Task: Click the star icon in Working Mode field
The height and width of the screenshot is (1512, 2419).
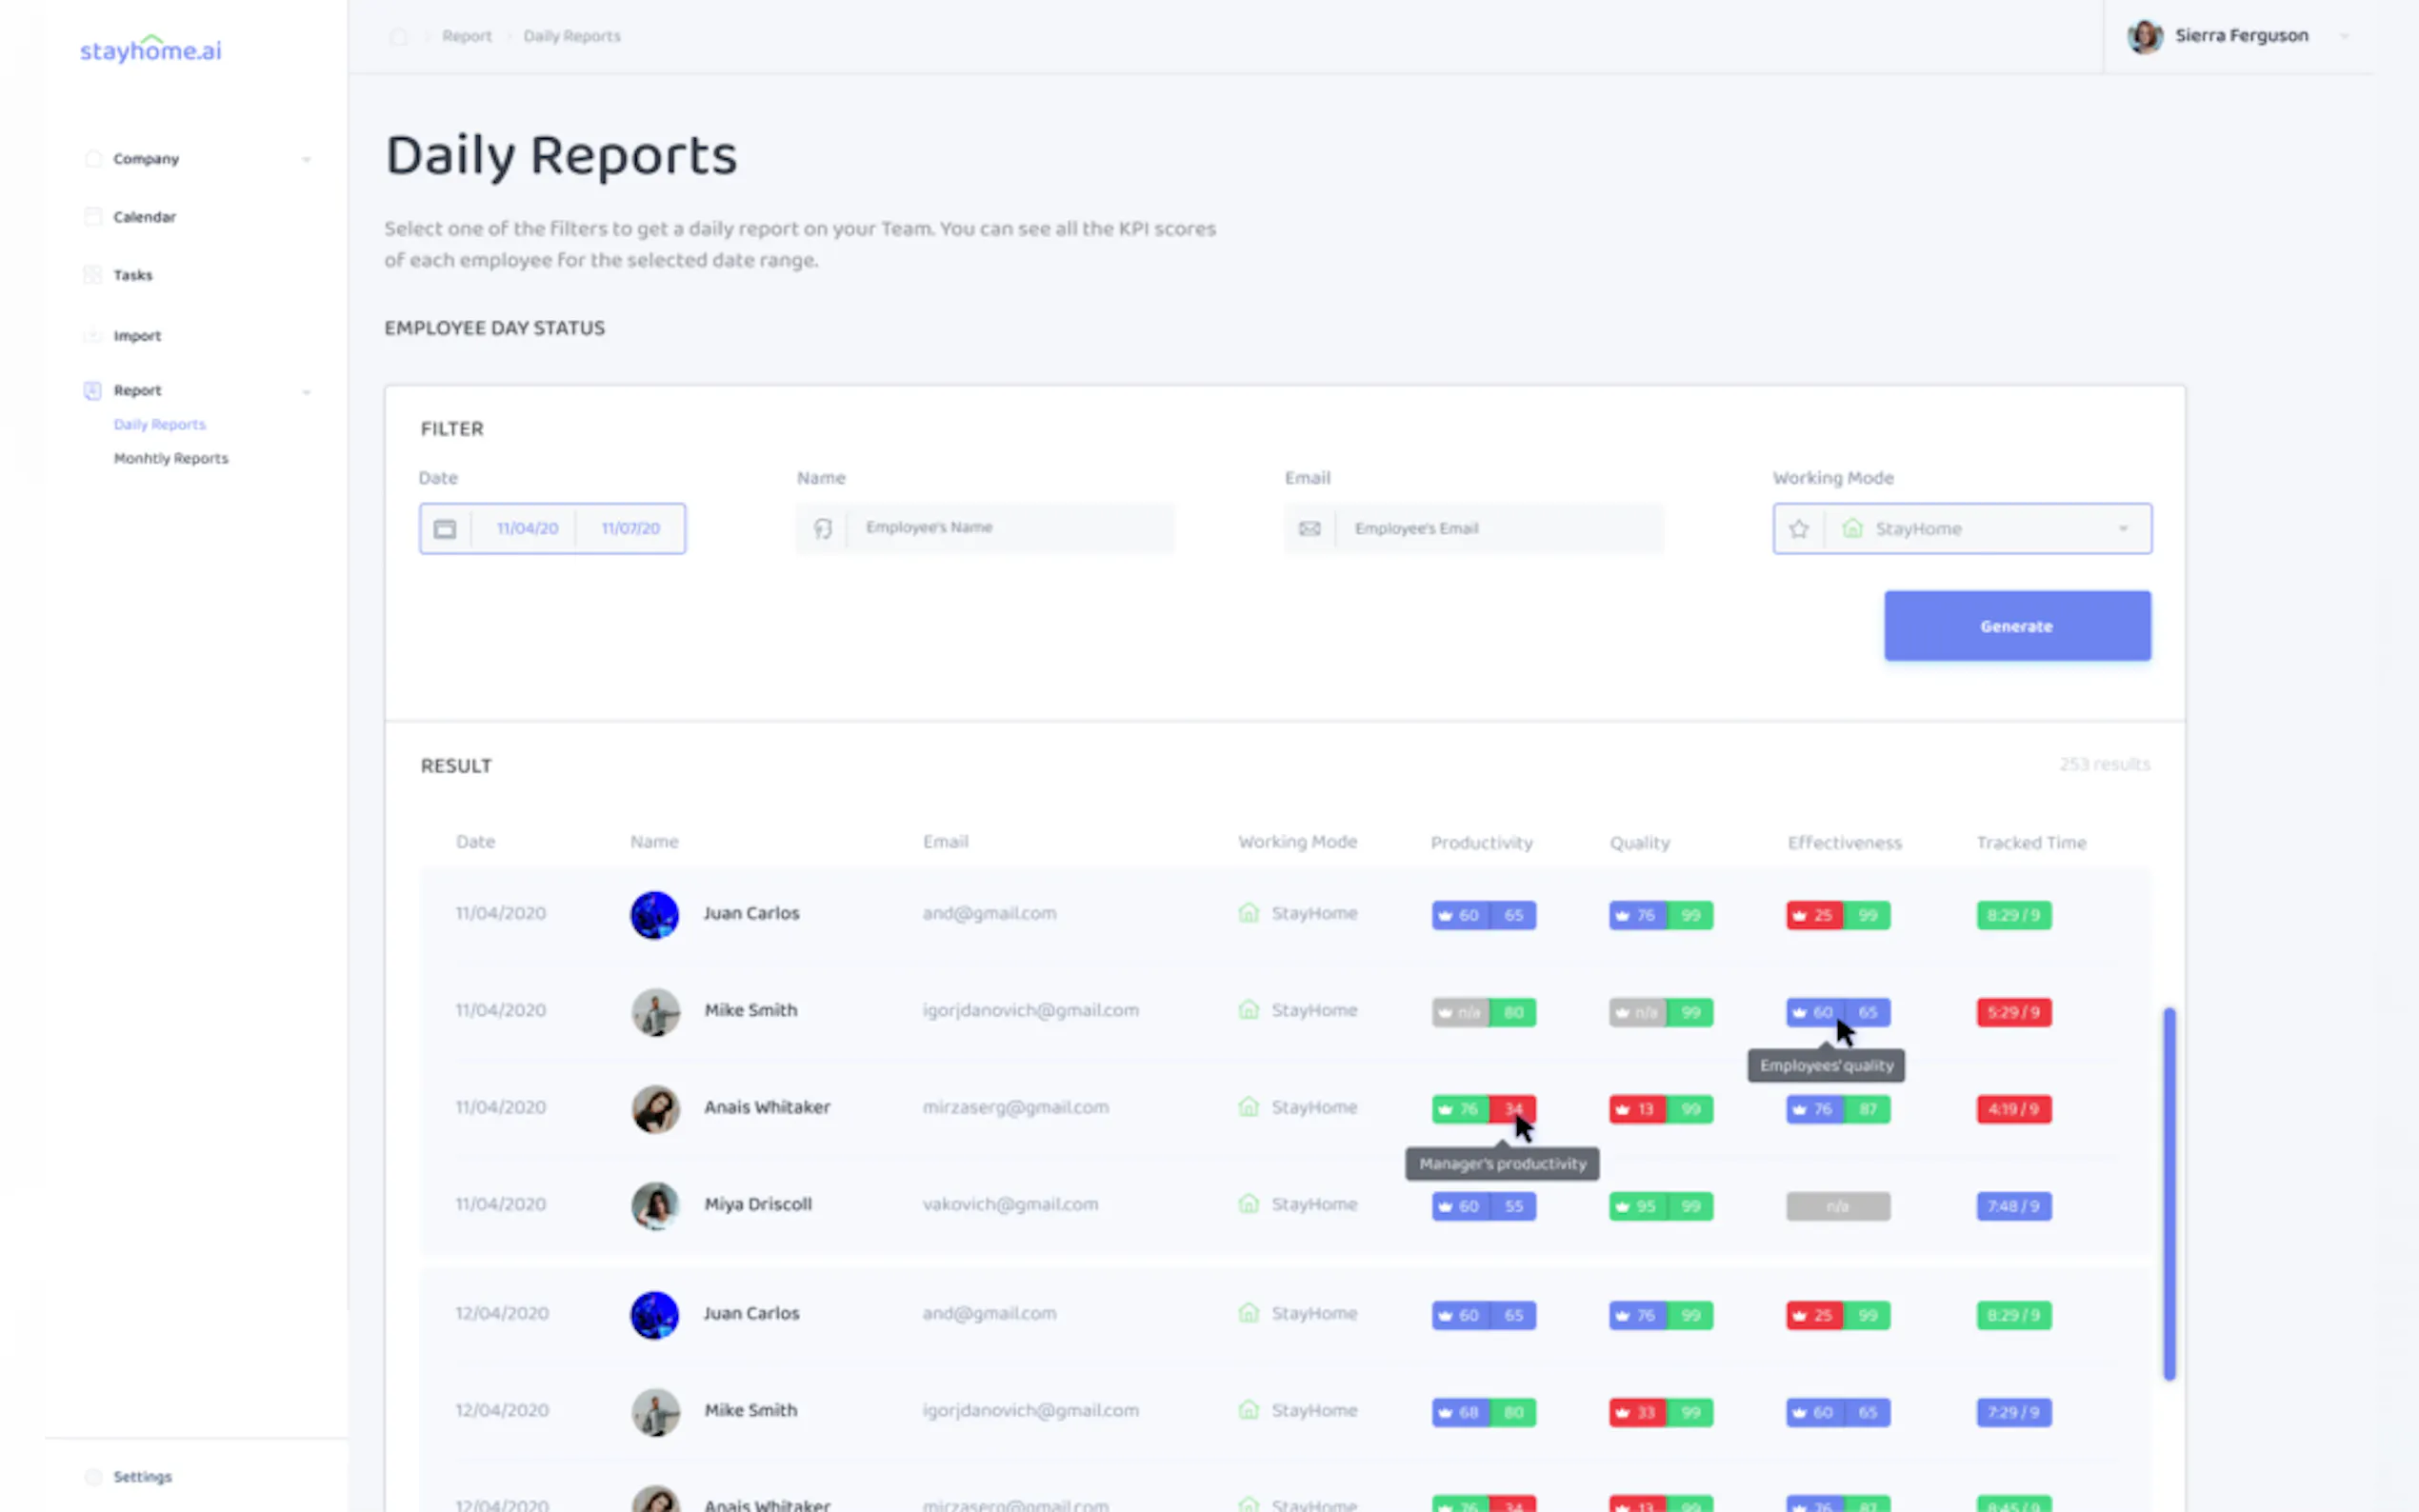Action: [x=1798, y=529]
